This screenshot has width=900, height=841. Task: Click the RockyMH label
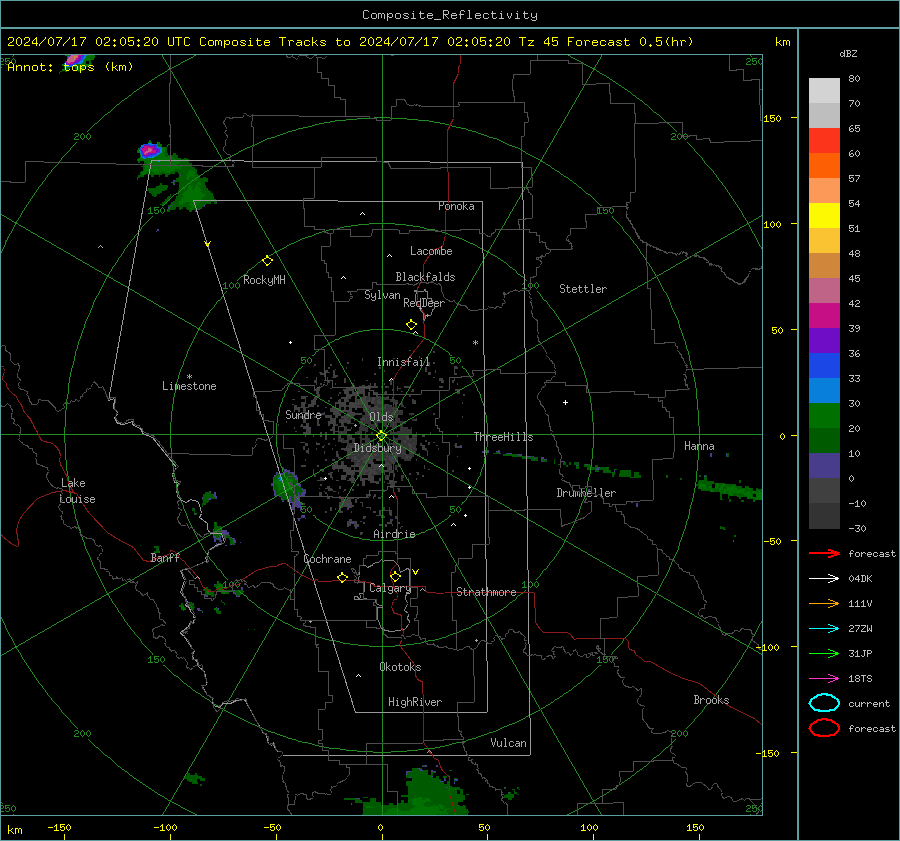264,280
